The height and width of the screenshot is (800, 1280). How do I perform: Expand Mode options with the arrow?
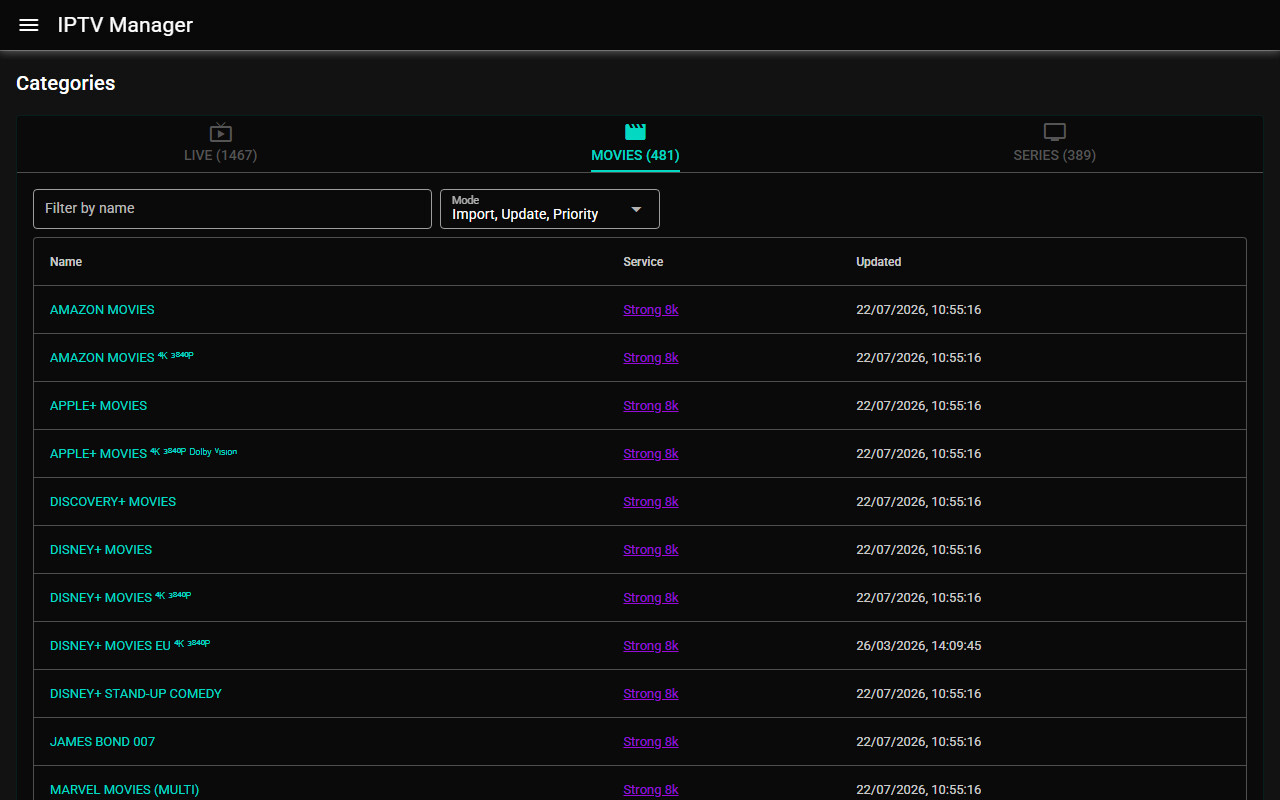(x=636, y=209)
